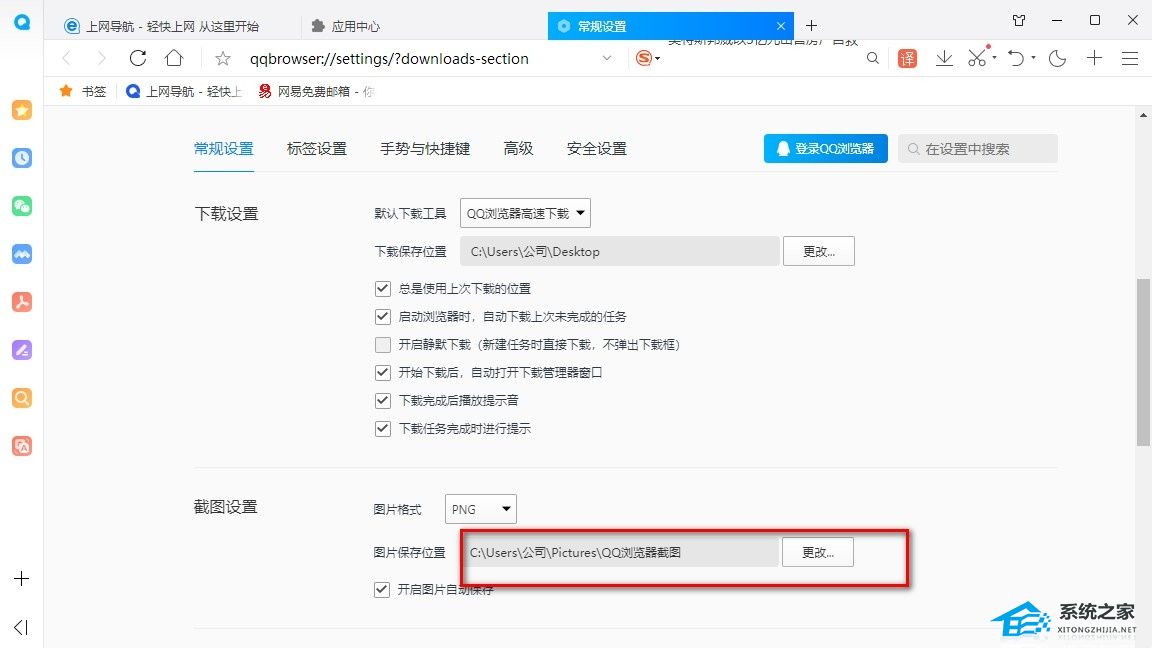Click the vertical scrollbar thumb
1152x648 pixels.
tap(1143, 362)
